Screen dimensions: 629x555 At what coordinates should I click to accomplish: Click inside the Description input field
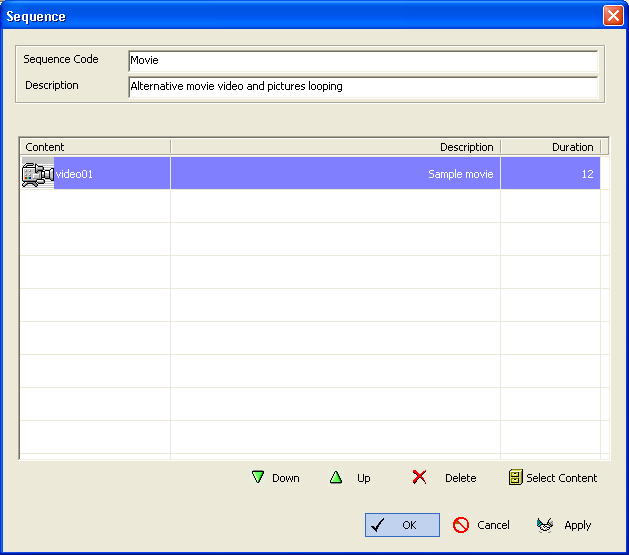click(363, 87)
